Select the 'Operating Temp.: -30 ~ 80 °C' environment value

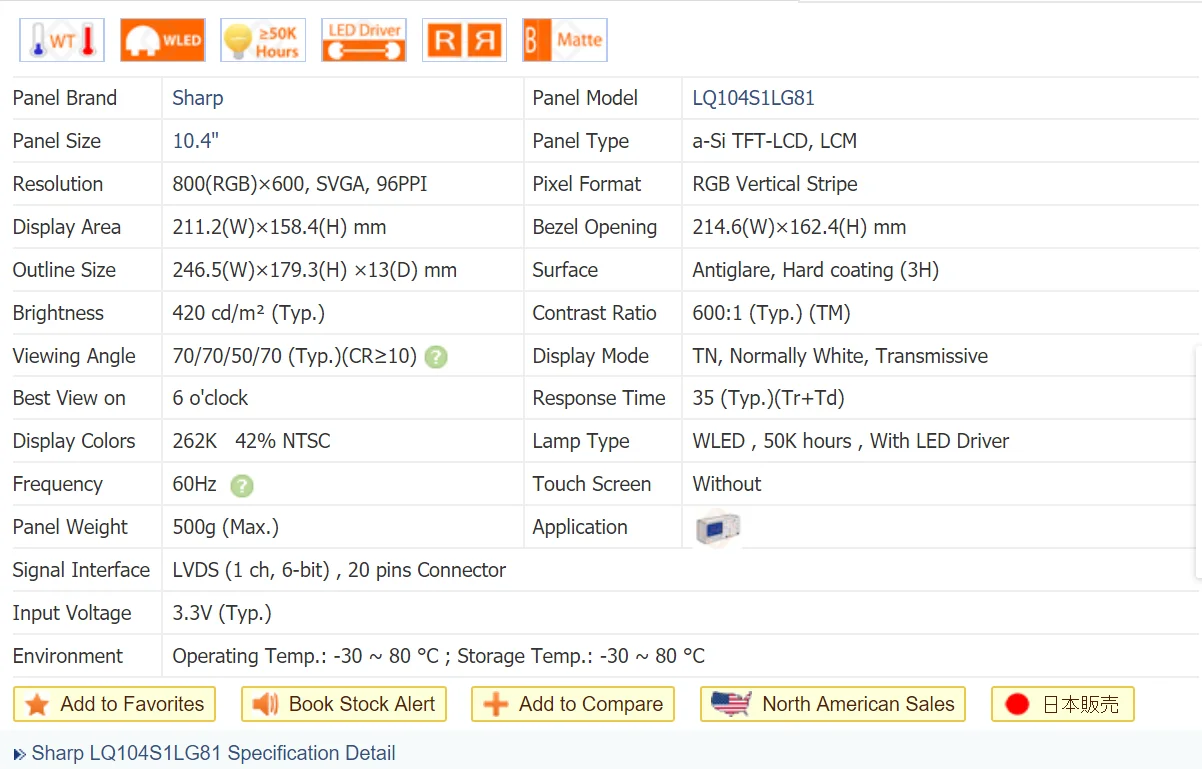pos(306,656)
